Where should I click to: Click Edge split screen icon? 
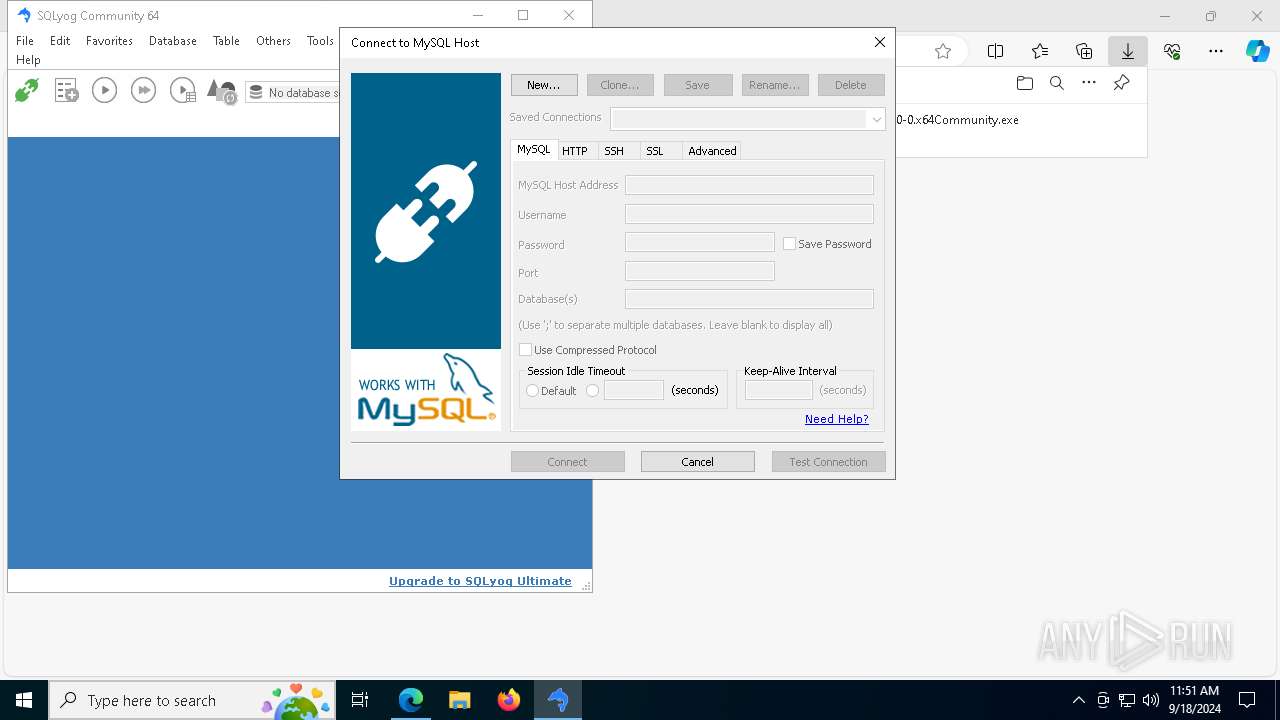(996, 51)
